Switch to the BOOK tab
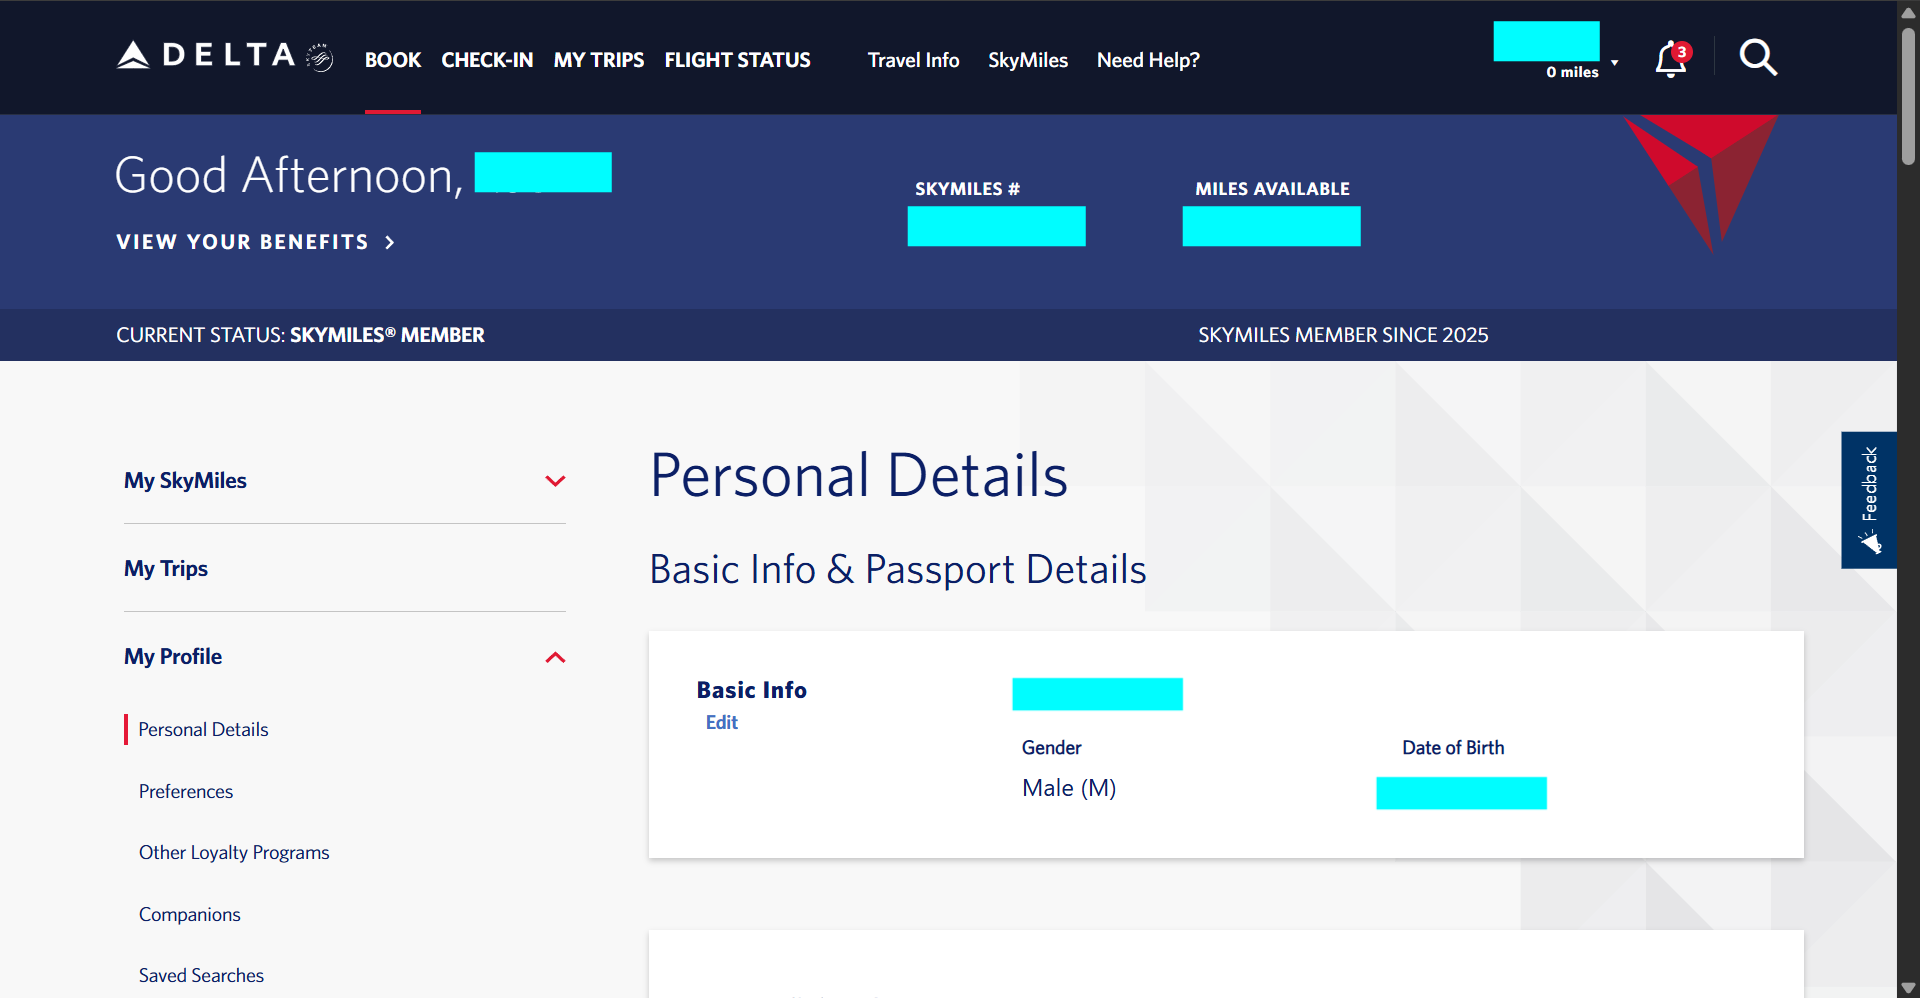Viewport: 1920px width, 998px height. (x=392, y=60)
